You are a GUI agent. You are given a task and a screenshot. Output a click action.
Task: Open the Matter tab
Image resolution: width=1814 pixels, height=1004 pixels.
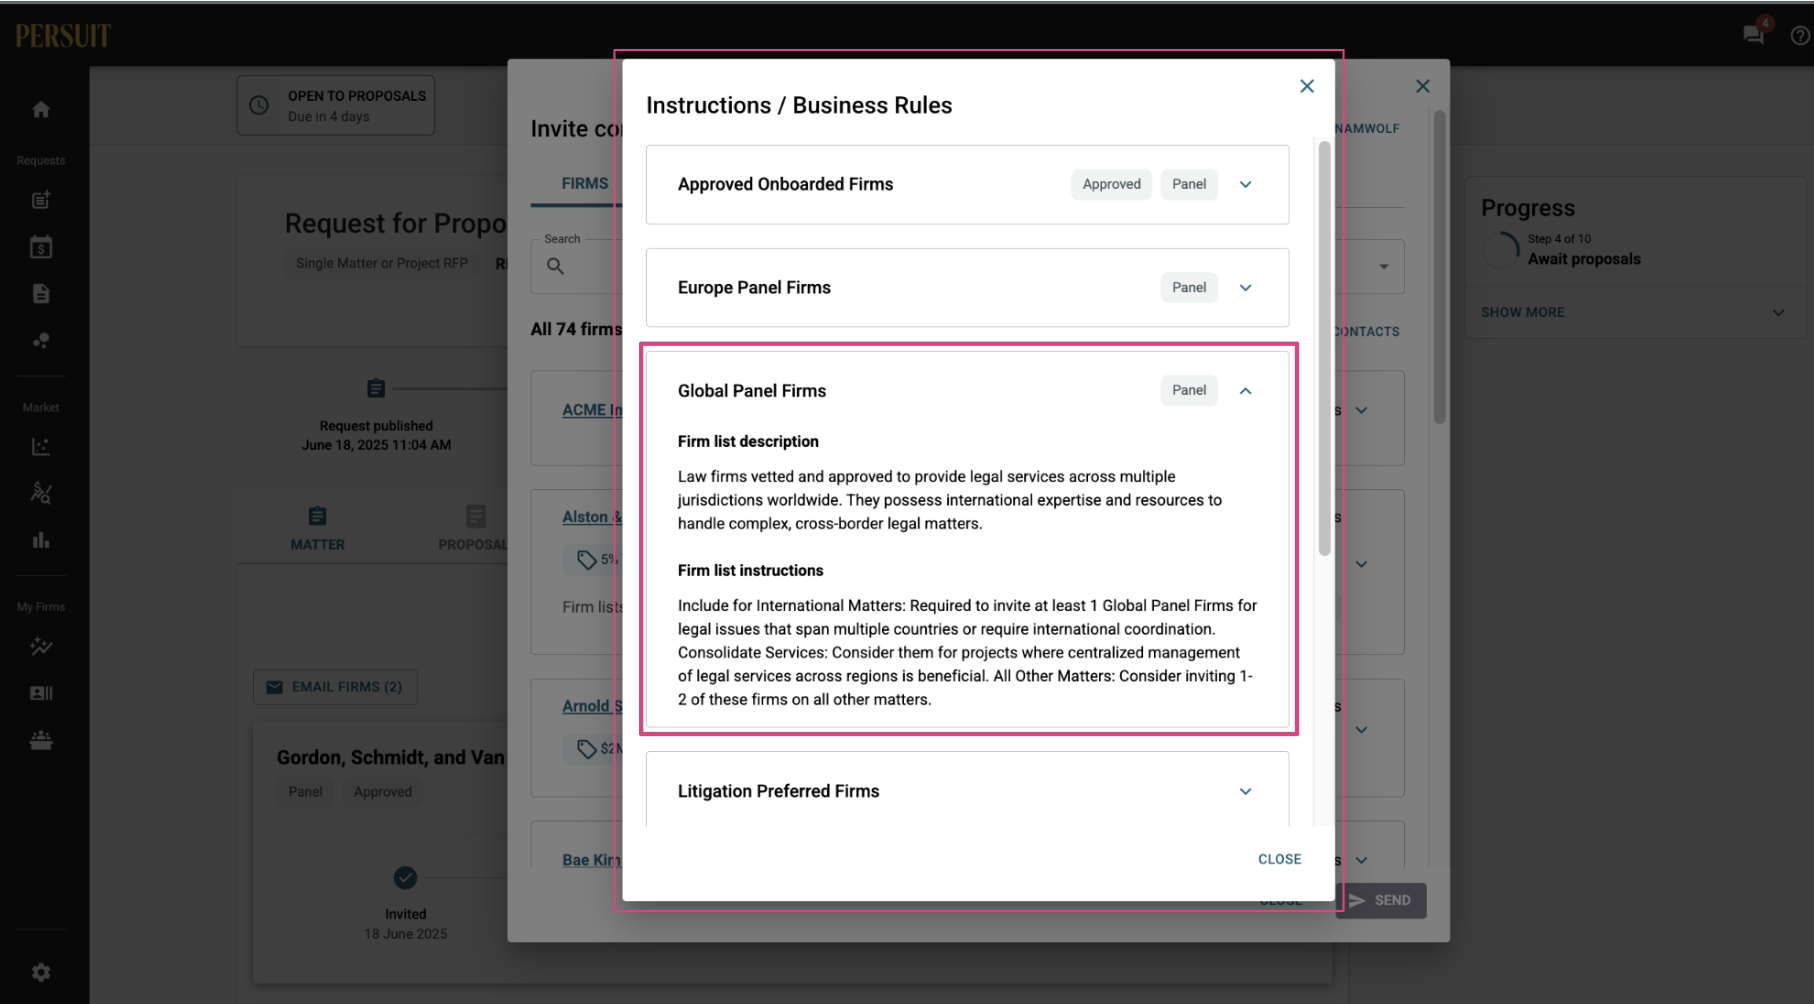click(317, 529)
